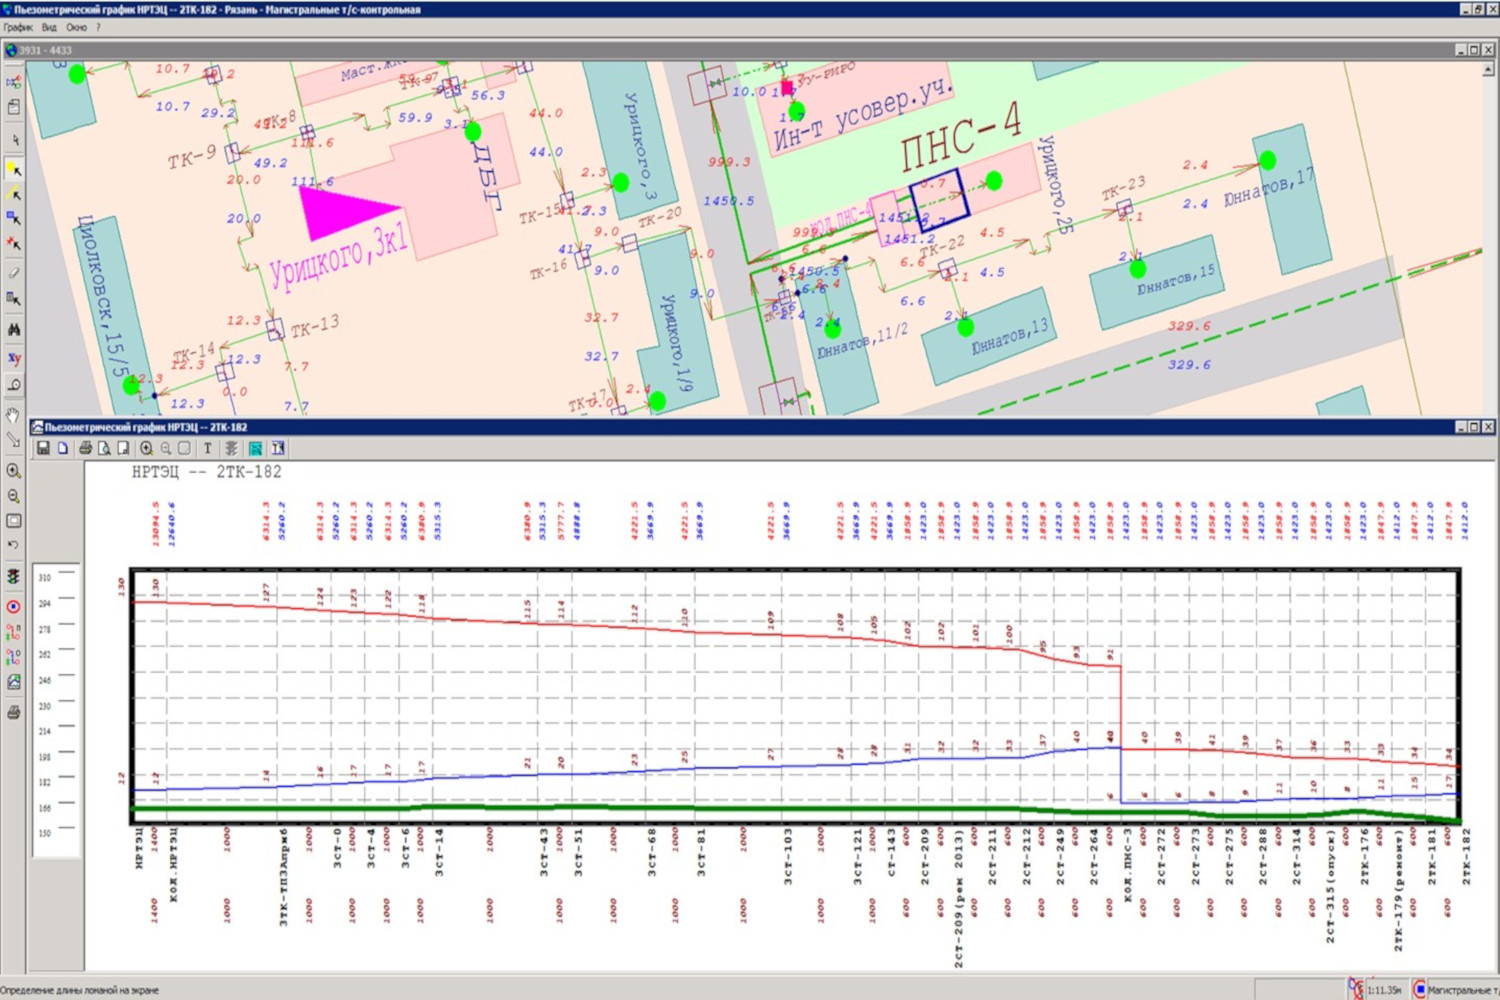Image resolution: width=1500 pixels, height=1000 pixels.
Task: Select the red star pointer tool
Action: (14, 243)
